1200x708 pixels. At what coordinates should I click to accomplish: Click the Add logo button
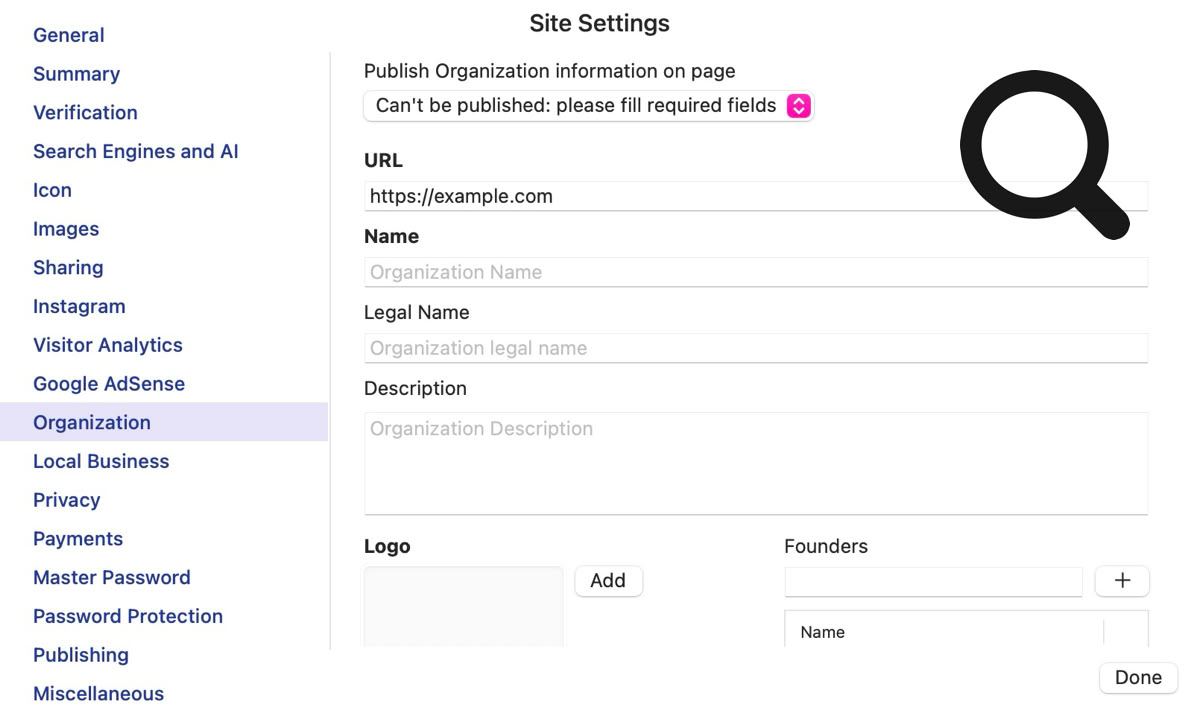tap(608, 581)
